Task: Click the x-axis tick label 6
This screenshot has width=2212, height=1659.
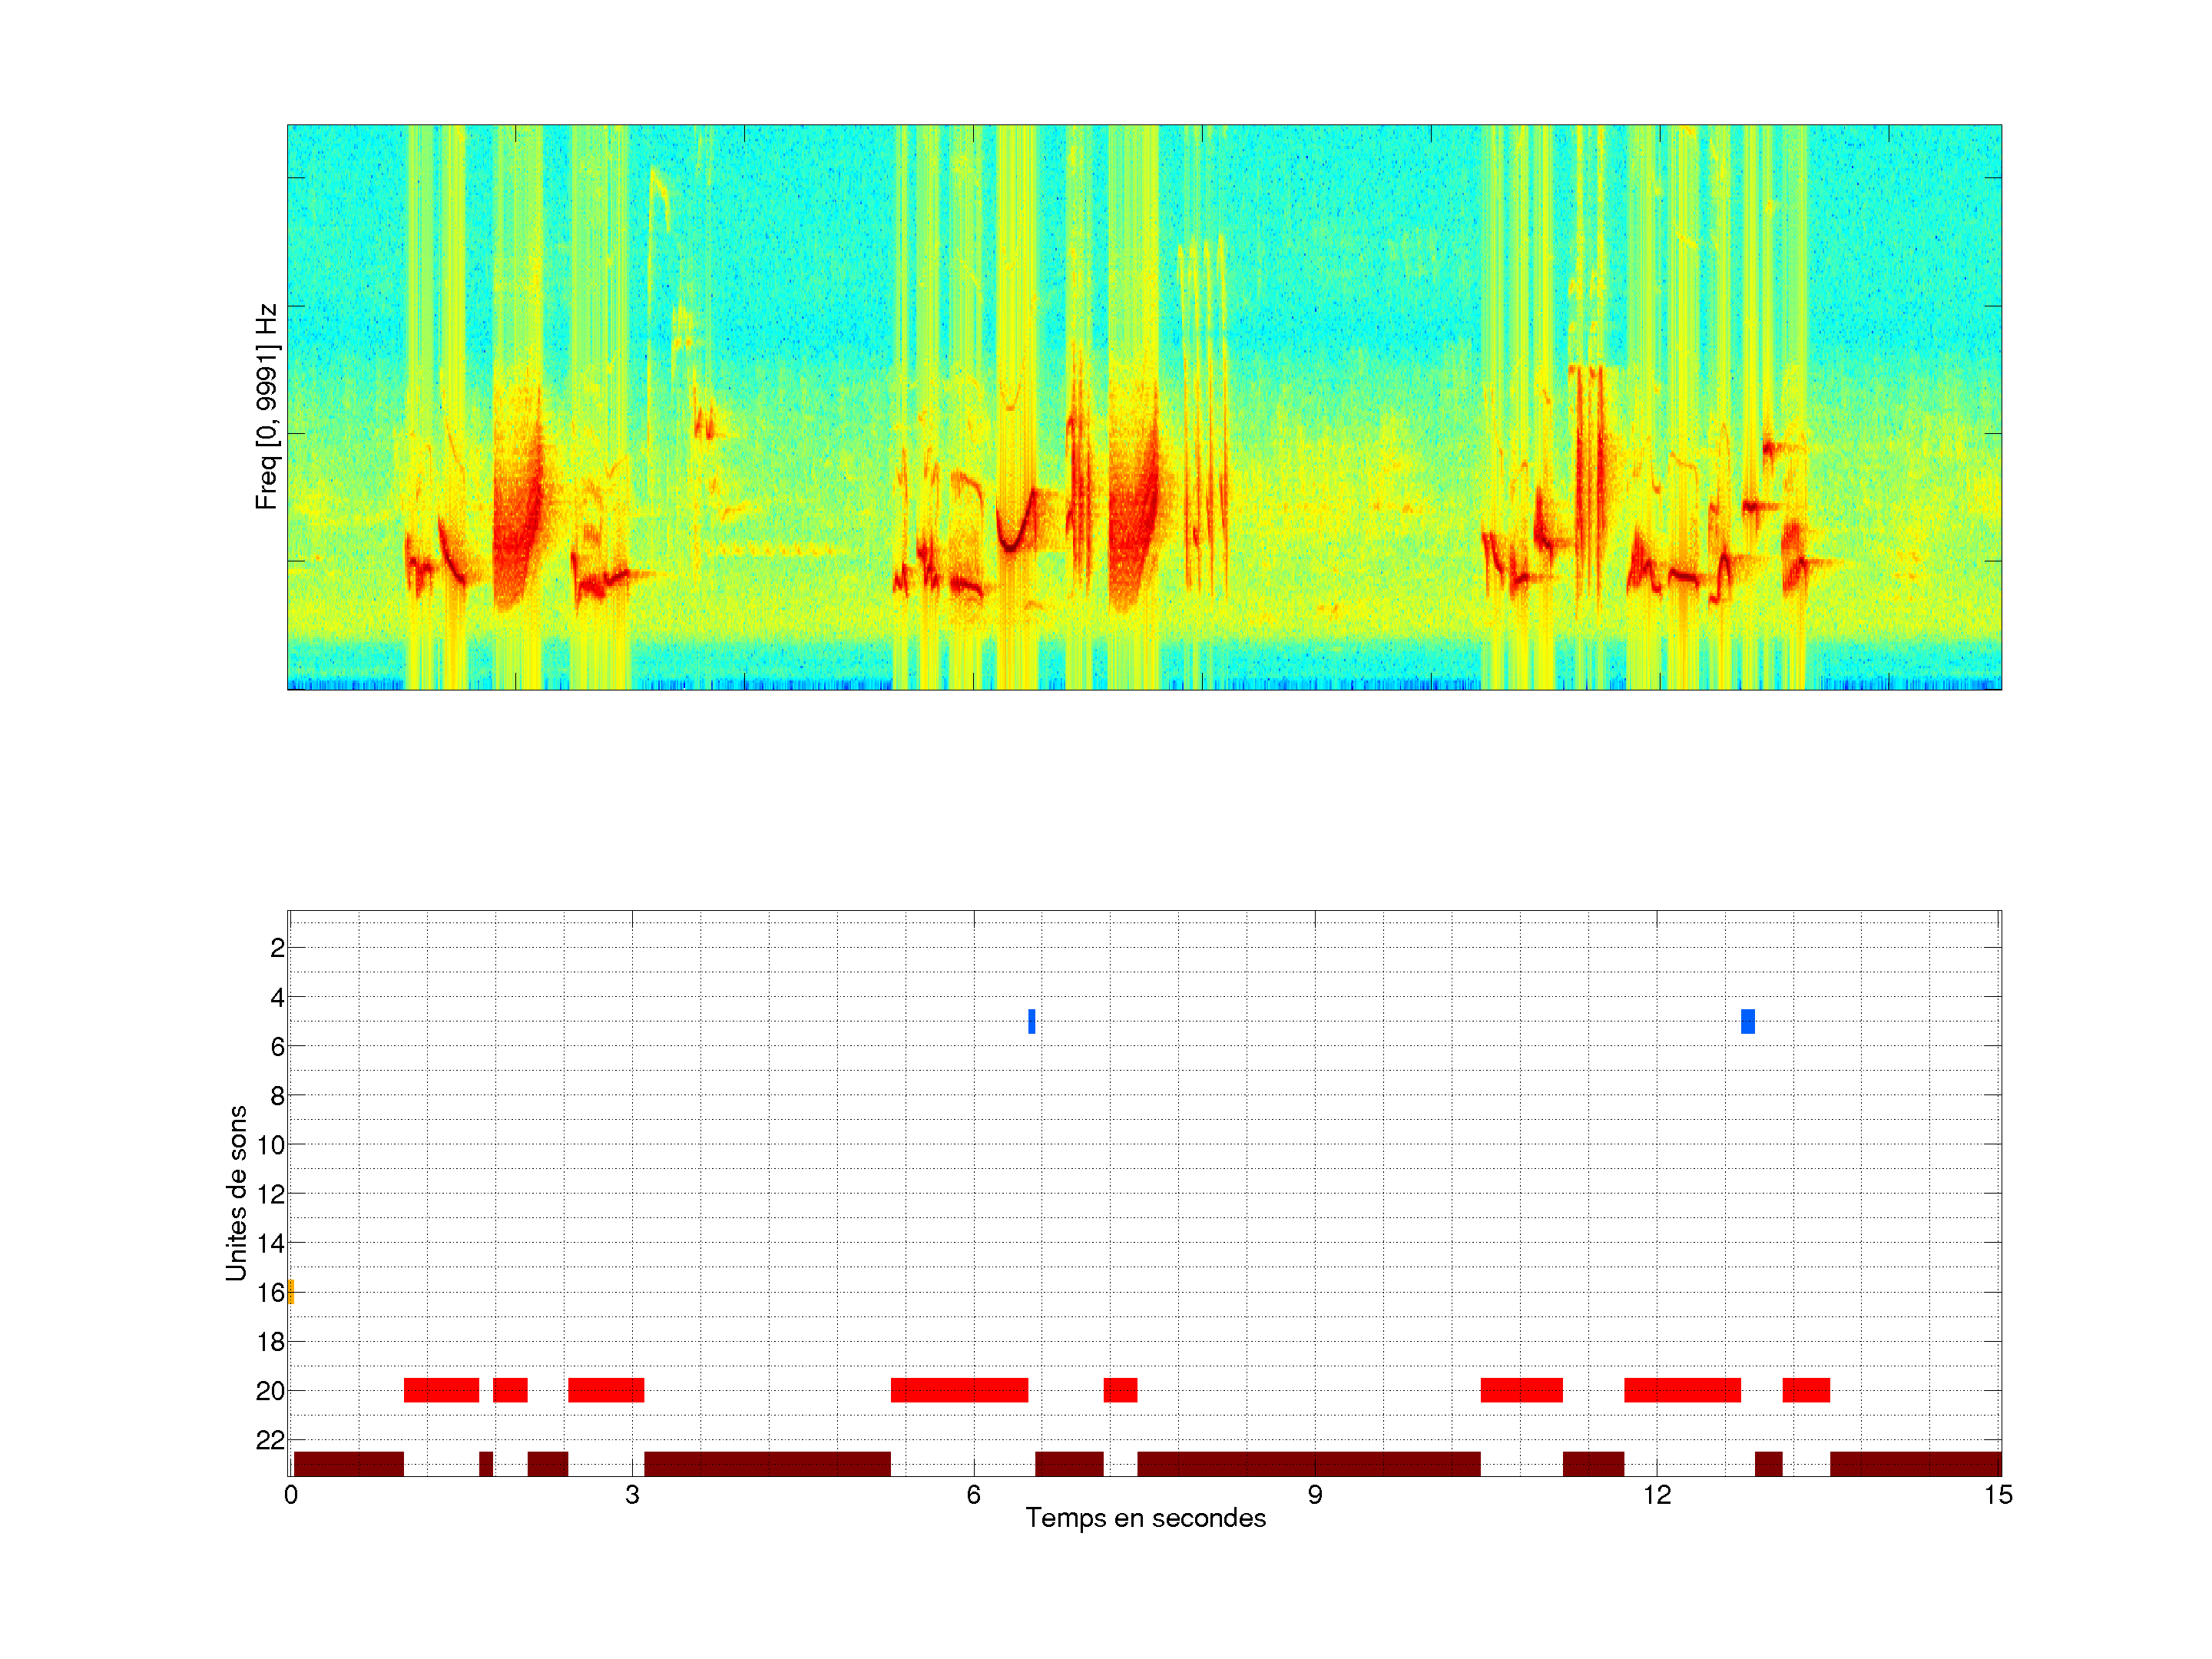Action: [973, 1495]
